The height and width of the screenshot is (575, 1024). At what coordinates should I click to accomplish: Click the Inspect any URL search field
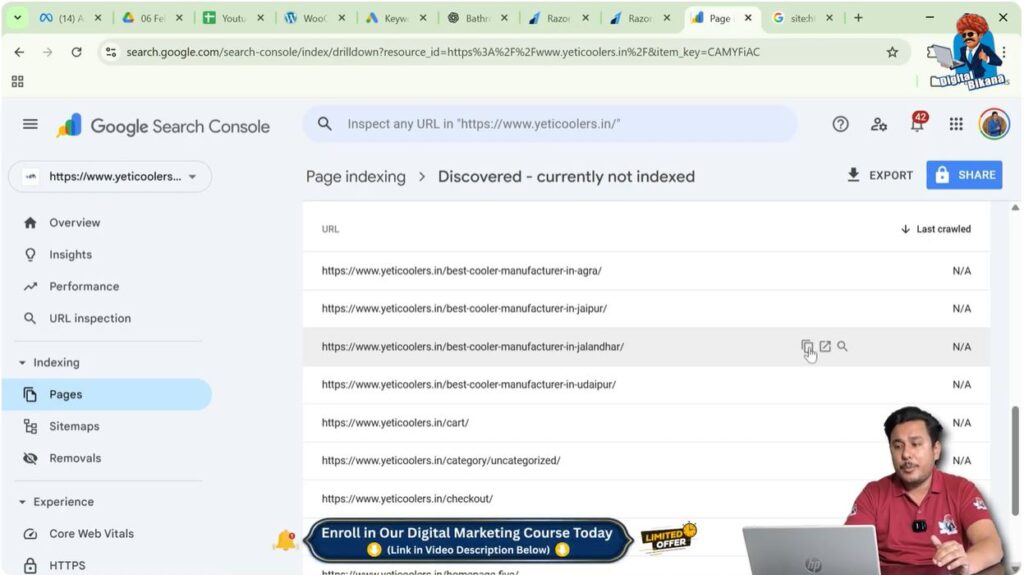tap(550, 123)
